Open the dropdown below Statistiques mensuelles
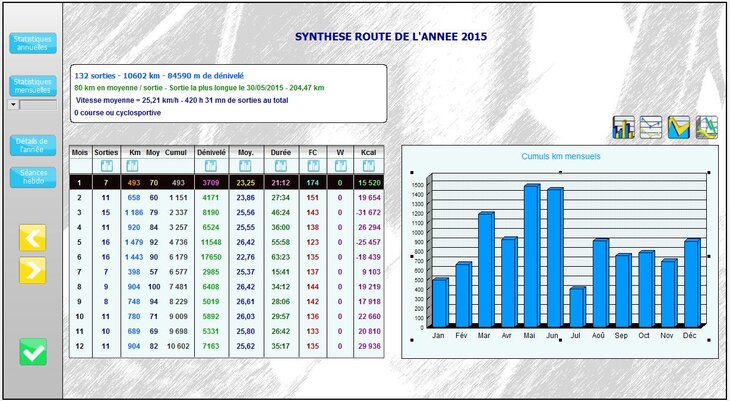 tap(13, 104)
